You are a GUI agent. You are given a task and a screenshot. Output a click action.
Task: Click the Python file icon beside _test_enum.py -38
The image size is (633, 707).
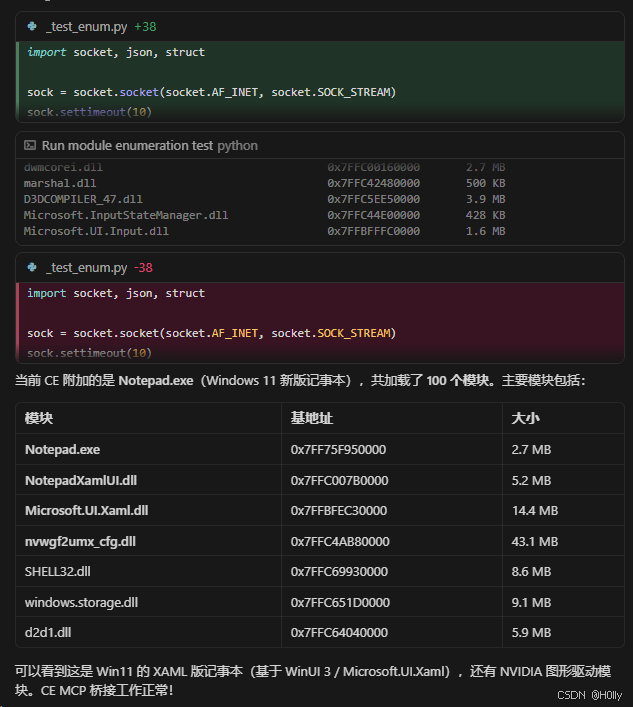[32, 267]
